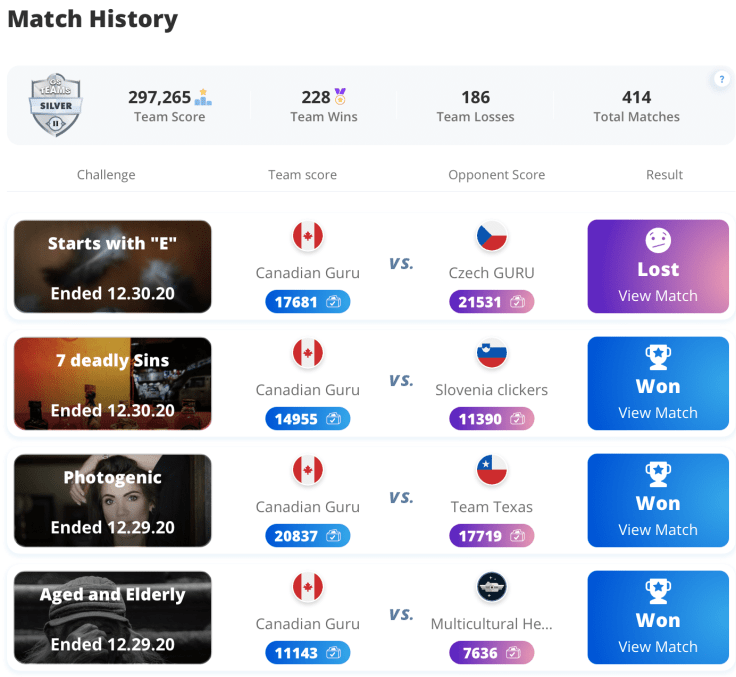This screenshot has height=677, width=736.
Task: Click the 7636 opponent score badge
Action: pos(492,653)
